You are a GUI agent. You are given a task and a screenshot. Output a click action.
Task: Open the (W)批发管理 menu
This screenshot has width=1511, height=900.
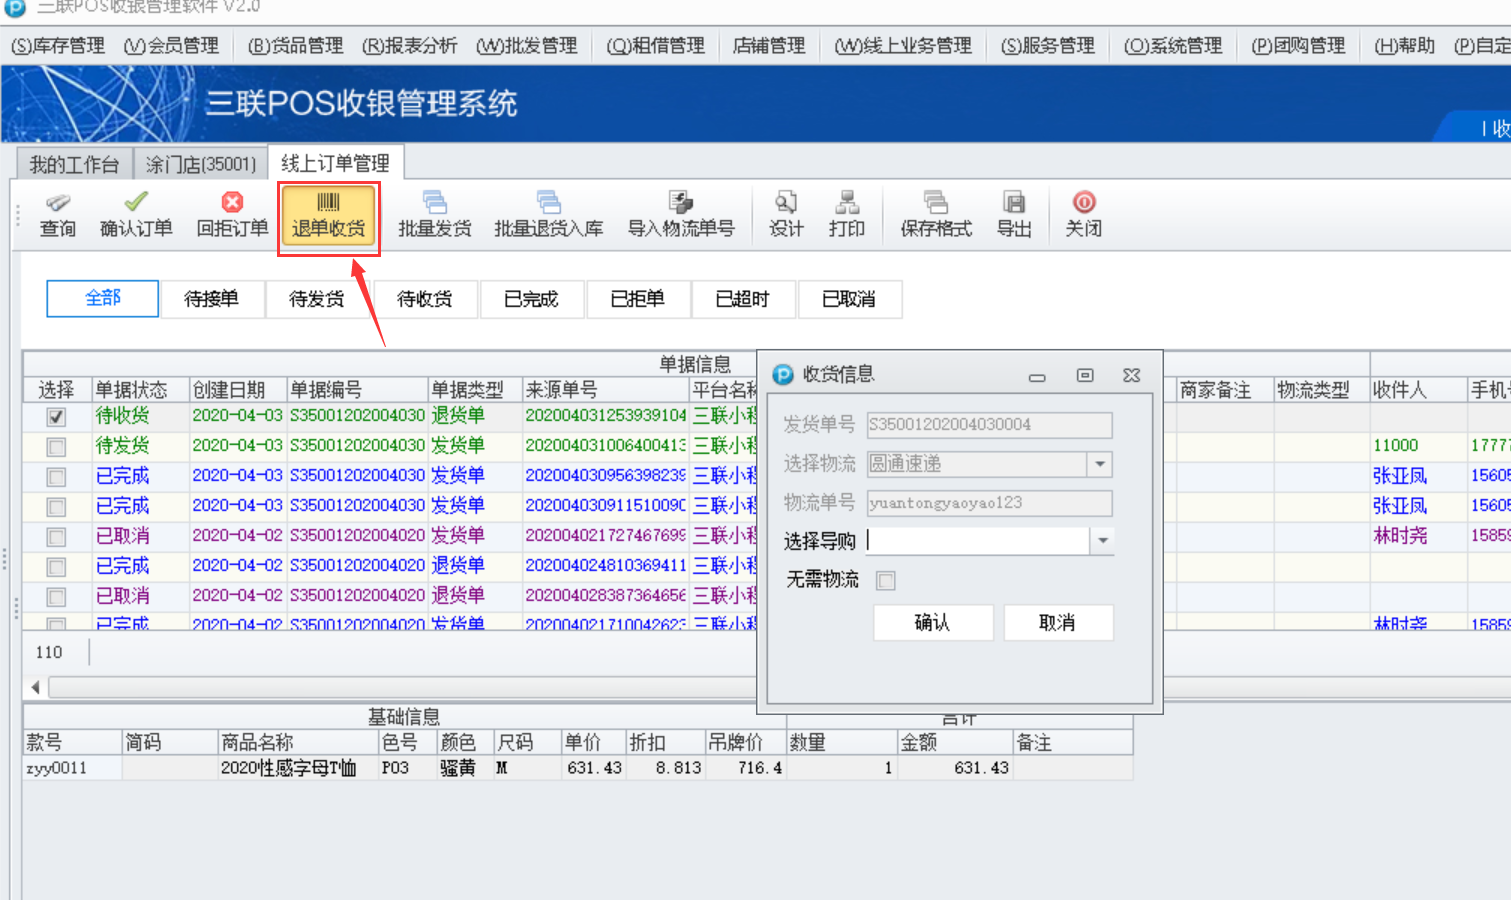pyautogui.click(x=527, y=46)
